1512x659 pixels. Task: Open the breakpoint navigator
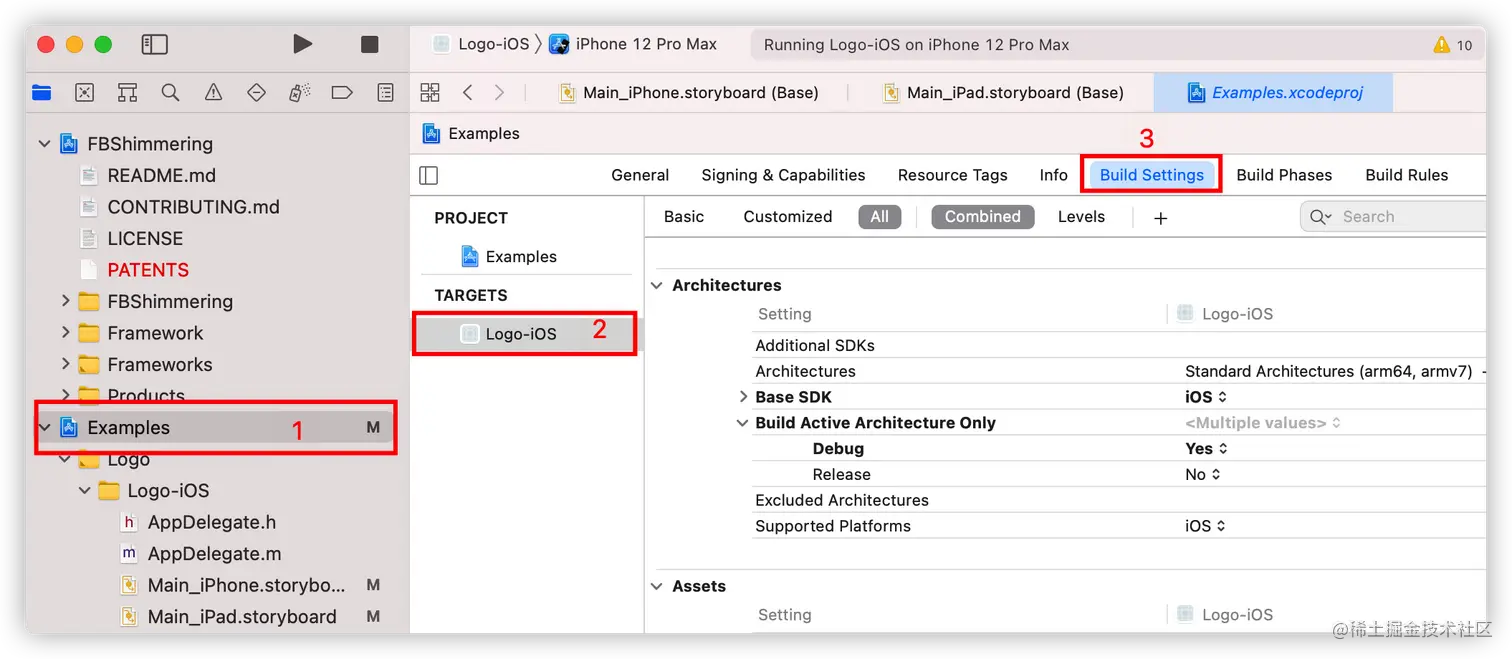(x=342, y=93)
